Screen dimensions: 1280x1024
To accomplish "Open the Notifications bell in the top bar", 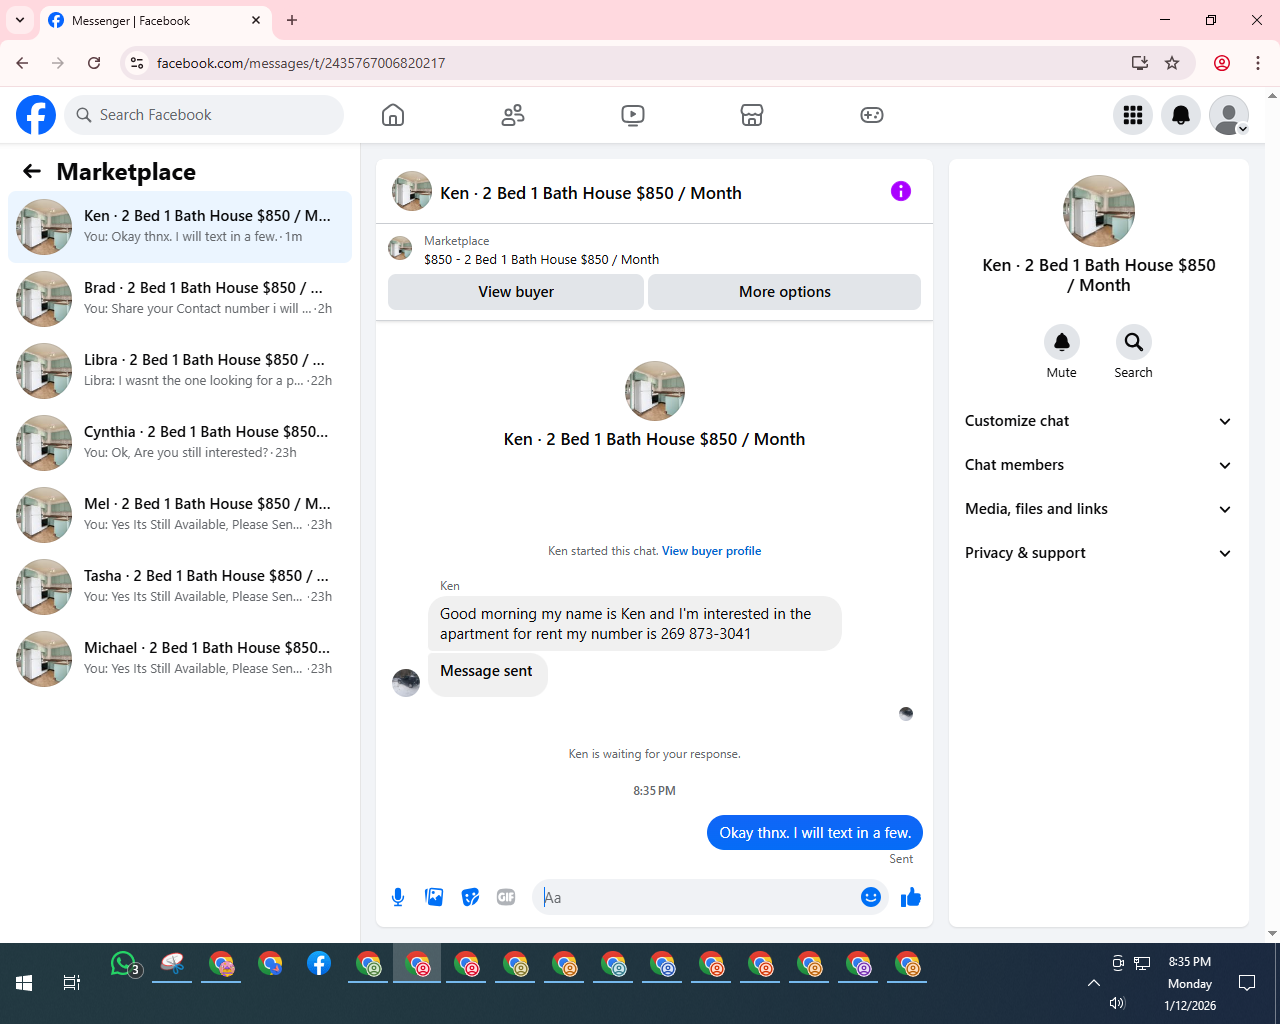I will tap(1181, 115).
